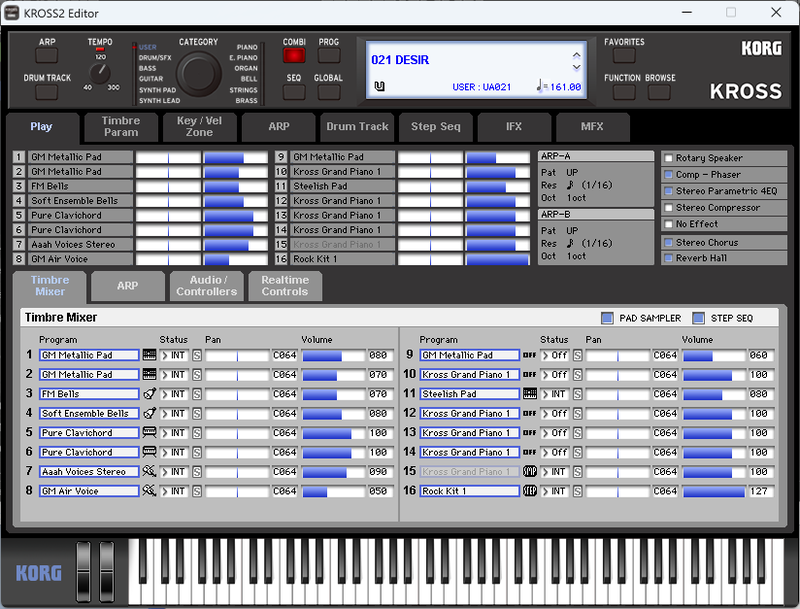This screenshot has height=609, width=800.
Task: Click the tempo value 161.00 in display
Action: point(565,87)
